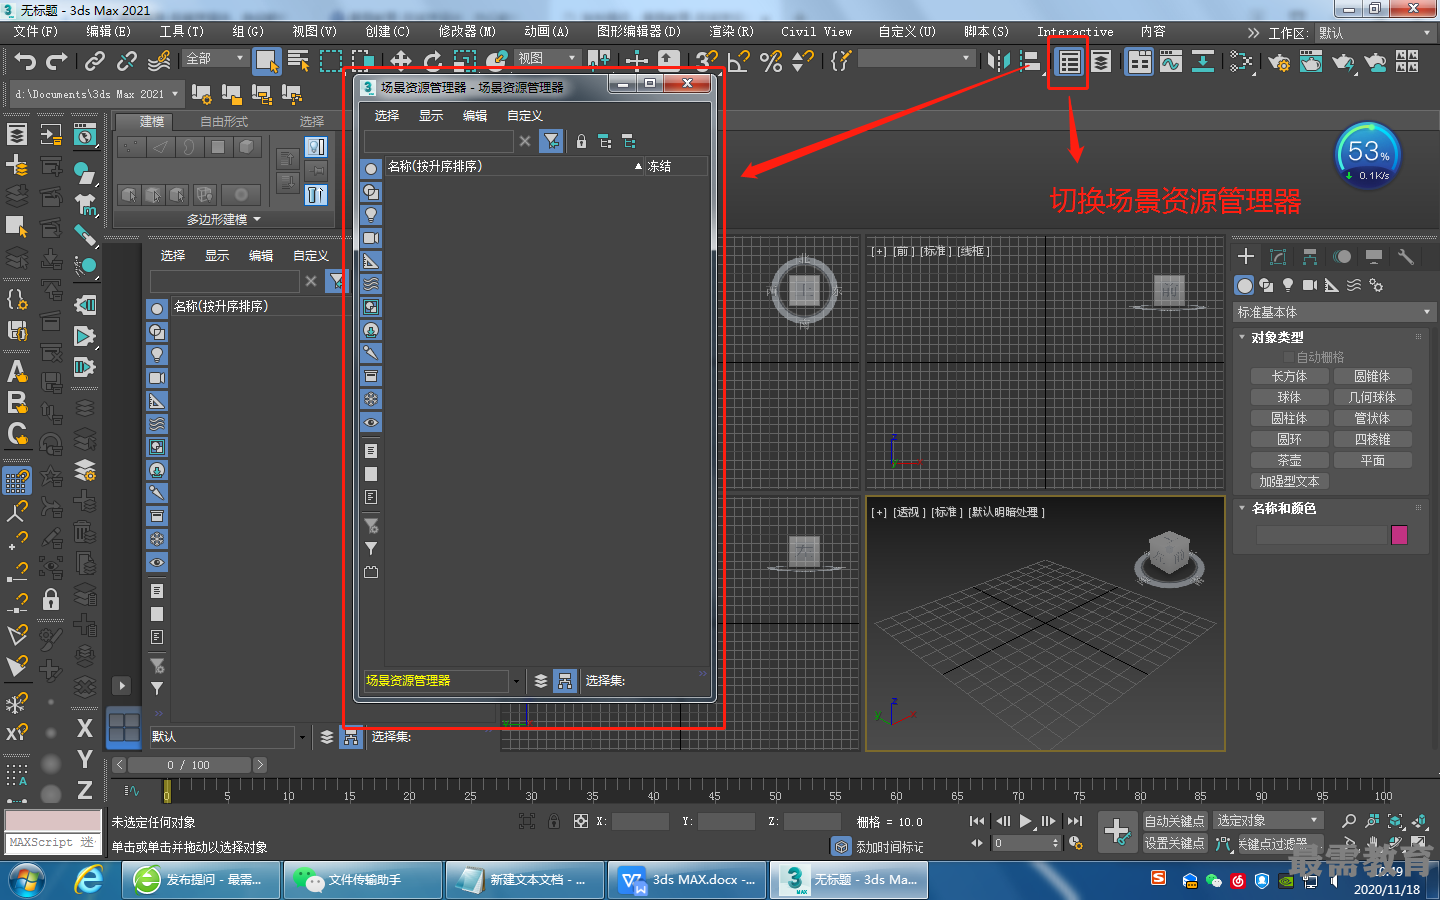Open the Select by Name dialog icon
Viewport: 1440px width, 900px height.
(298, 61)
